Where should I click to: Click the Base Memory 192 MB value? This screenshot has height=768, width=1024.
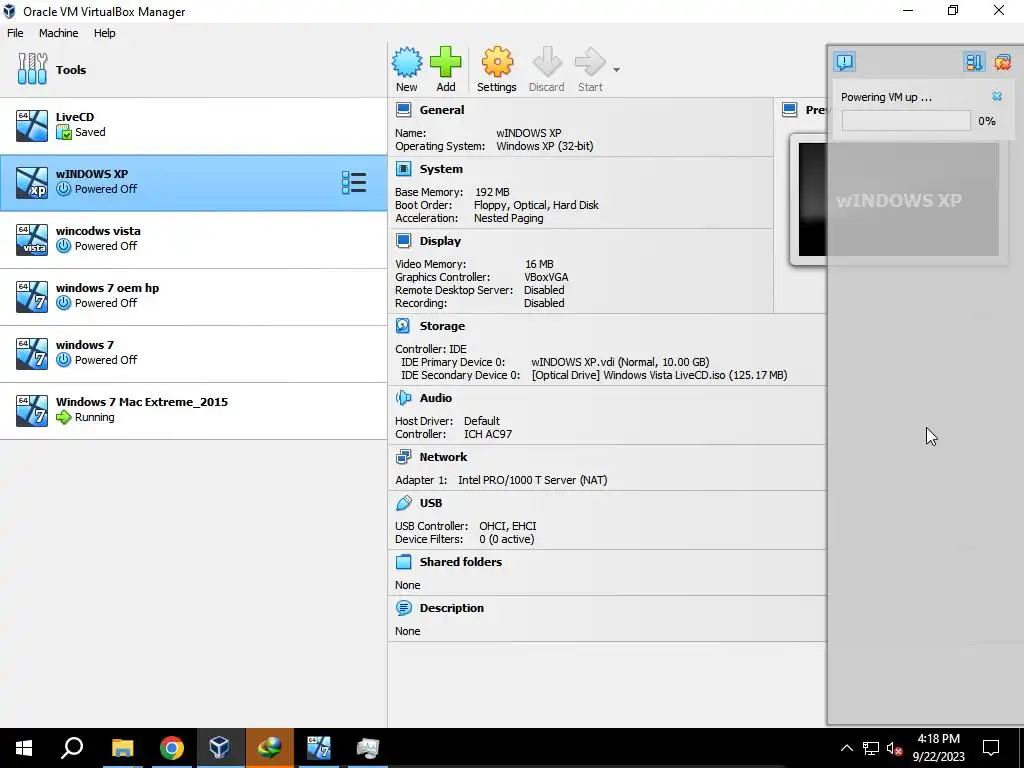click(492, 192)
